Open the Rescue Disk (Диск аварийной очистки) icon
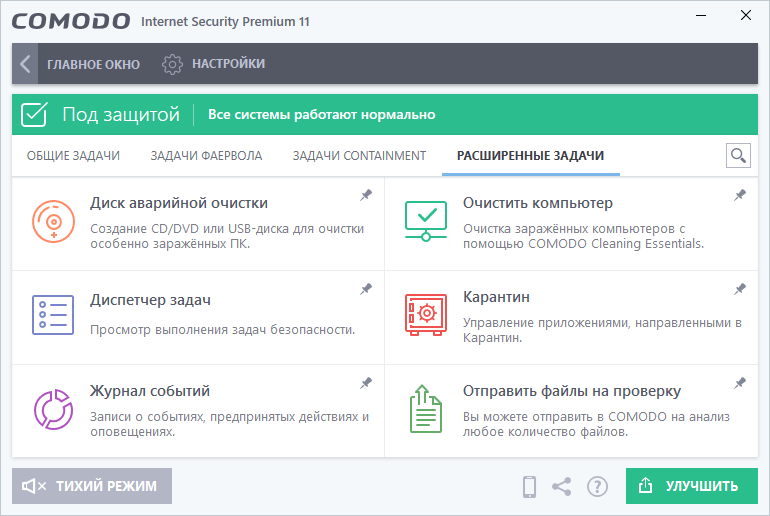 coord(52,221)
